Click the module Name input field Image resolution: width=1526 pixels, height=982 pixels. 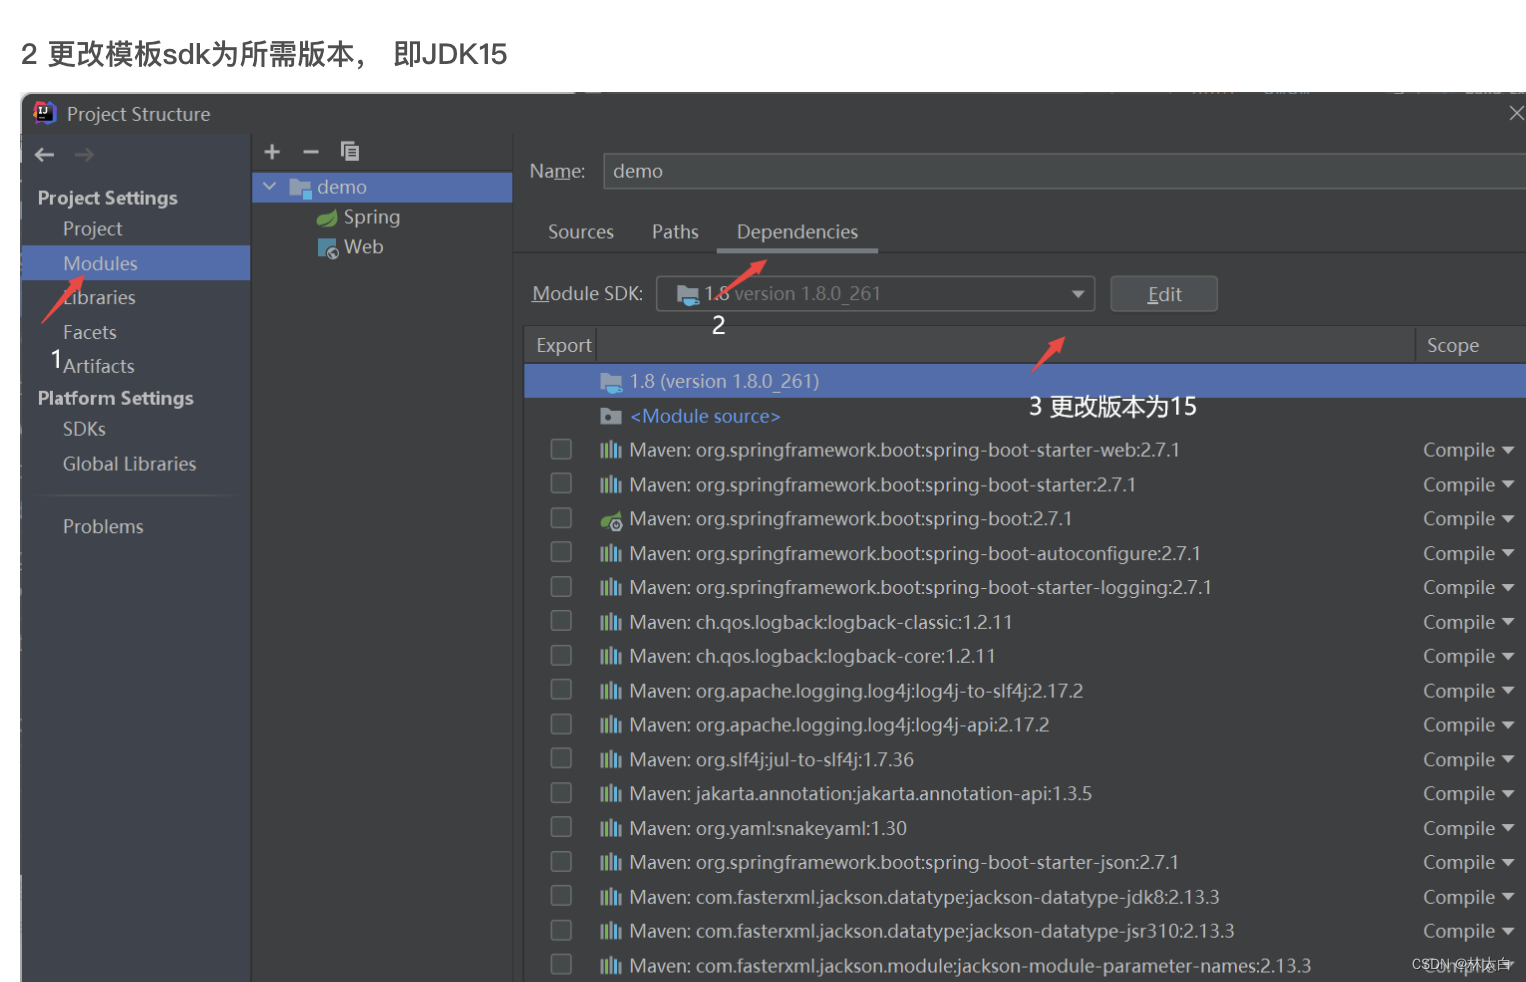(1064, 171)
